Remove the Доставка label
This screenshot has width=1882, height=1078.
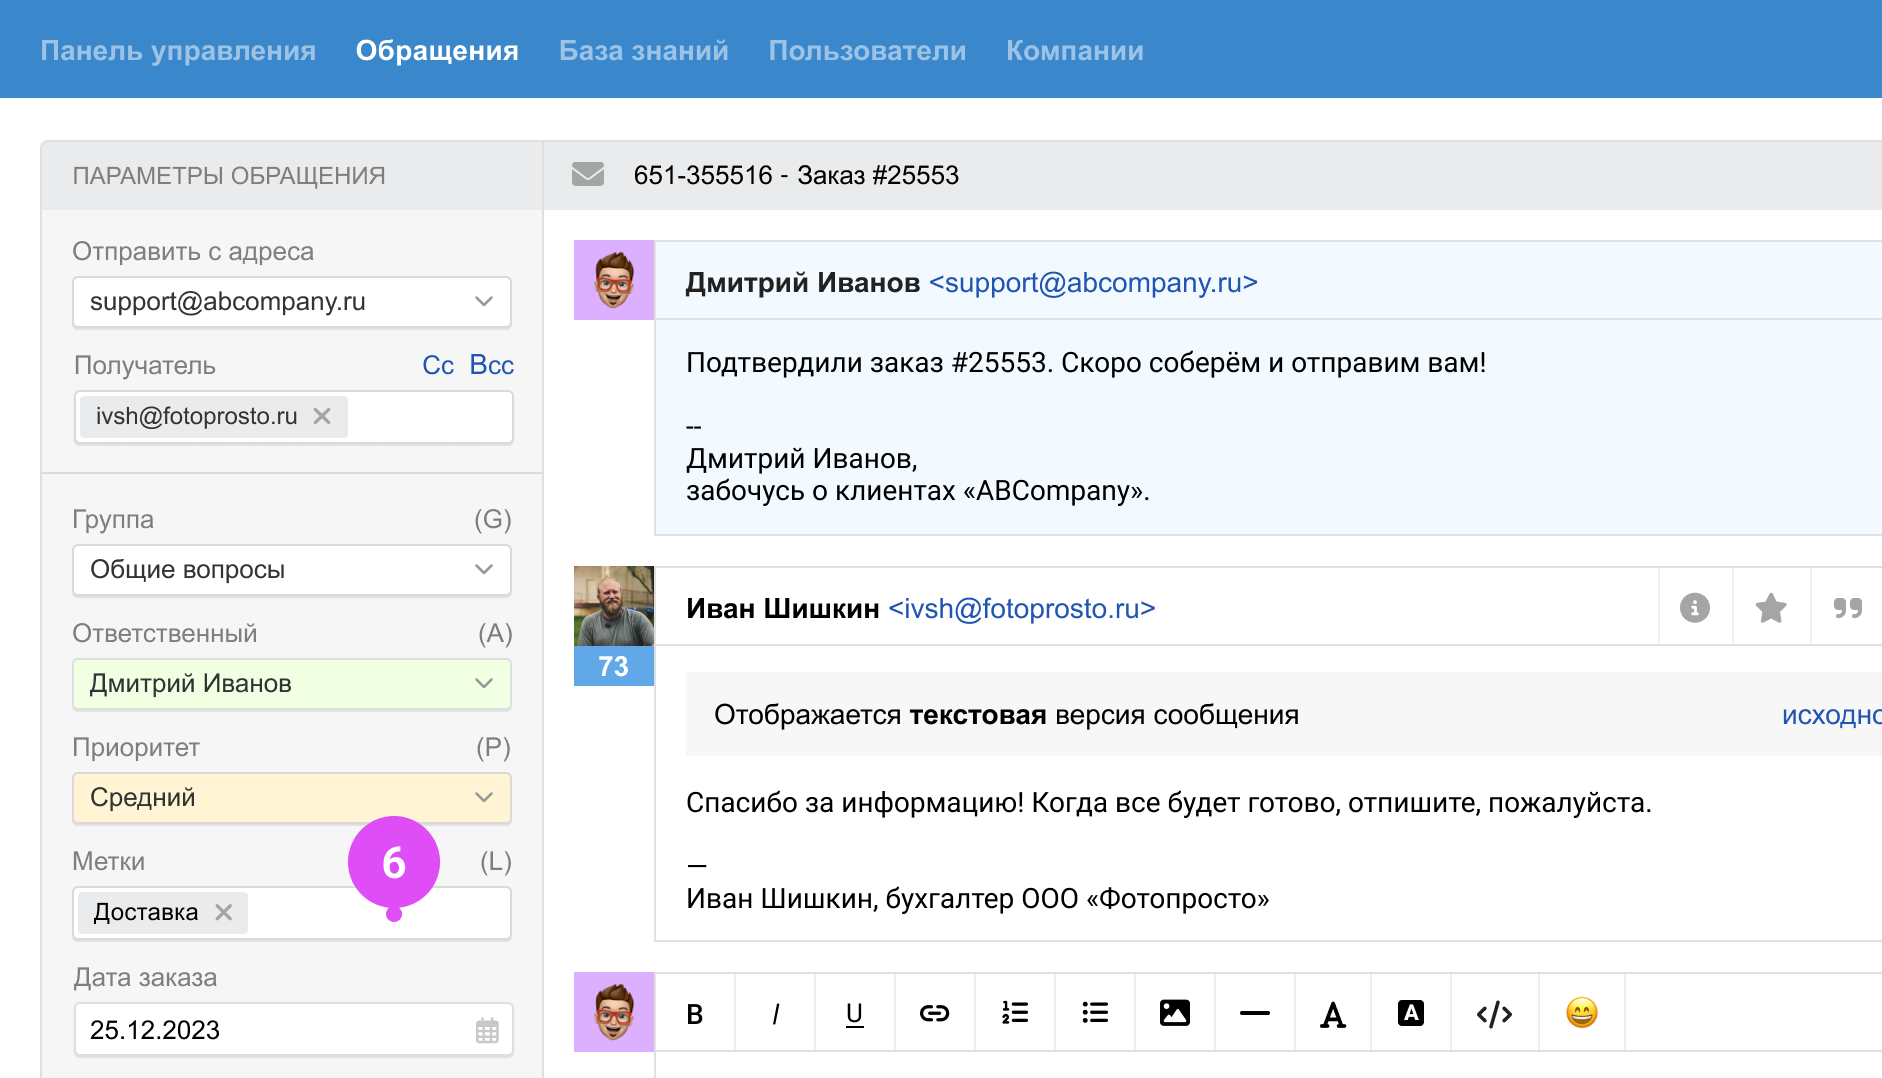[224, 912]
